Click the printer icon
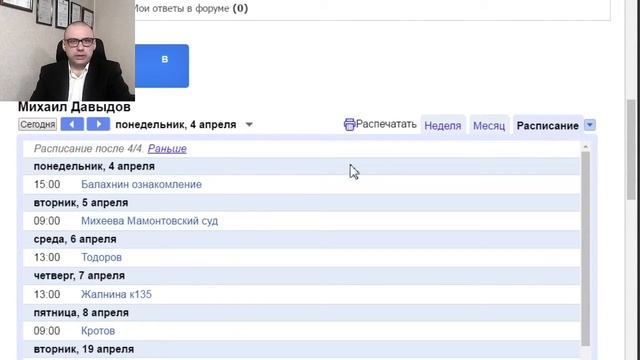 pyautogui.click(x=349, y=124)
